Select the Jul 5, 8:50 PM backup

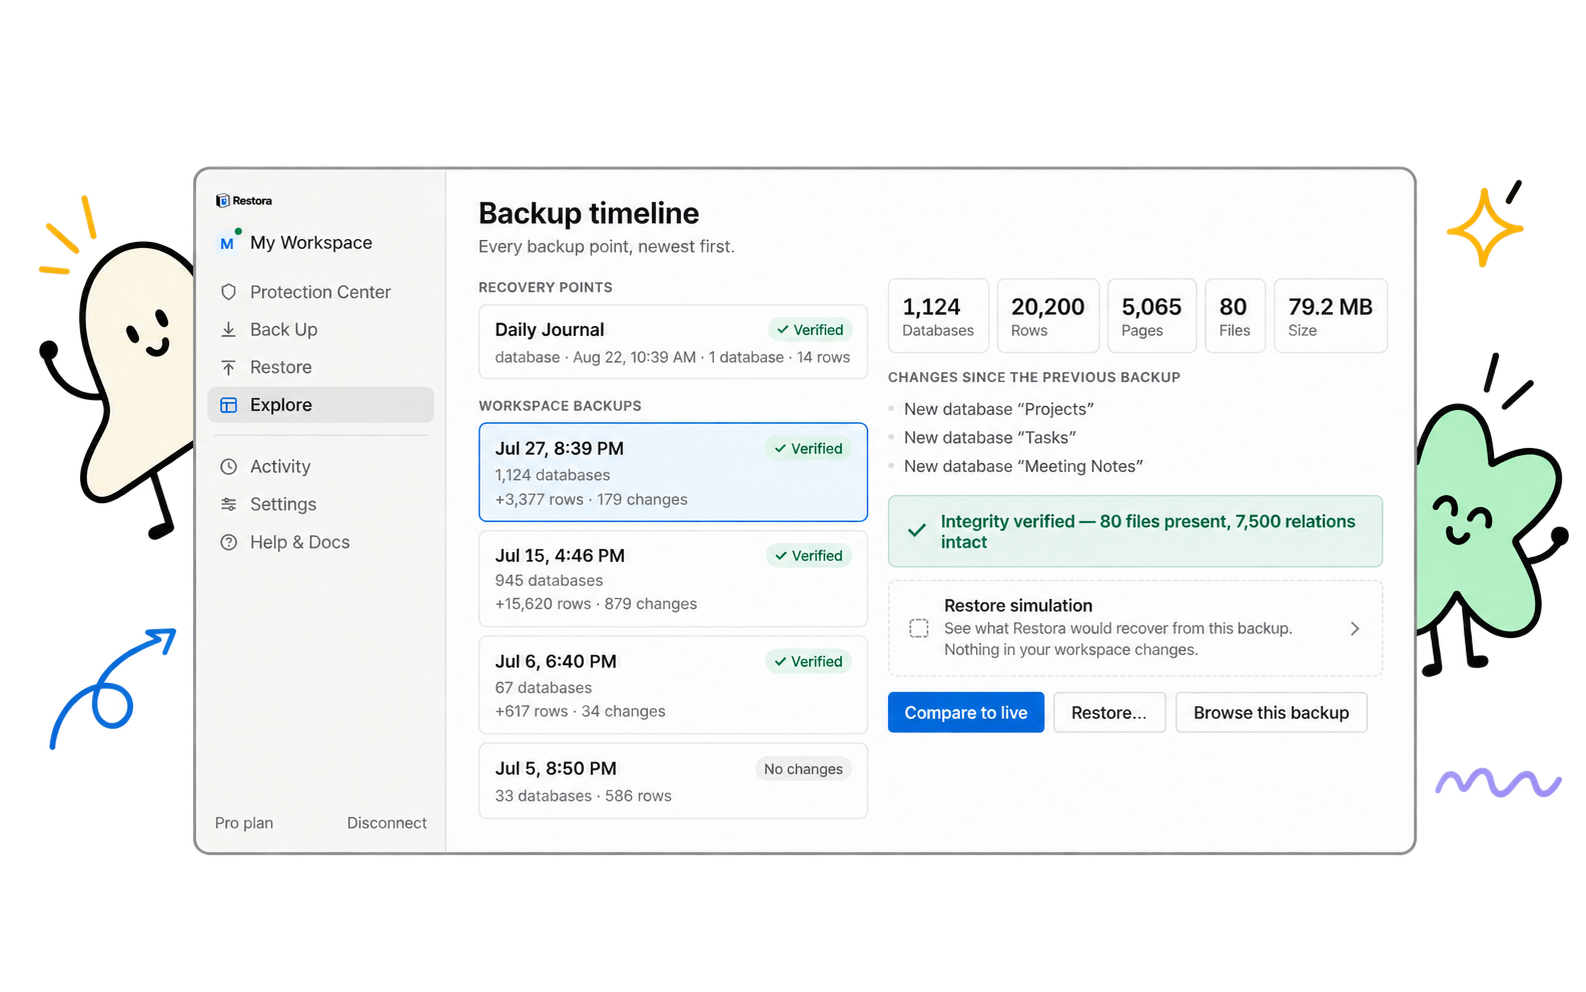tap(673, 781)
